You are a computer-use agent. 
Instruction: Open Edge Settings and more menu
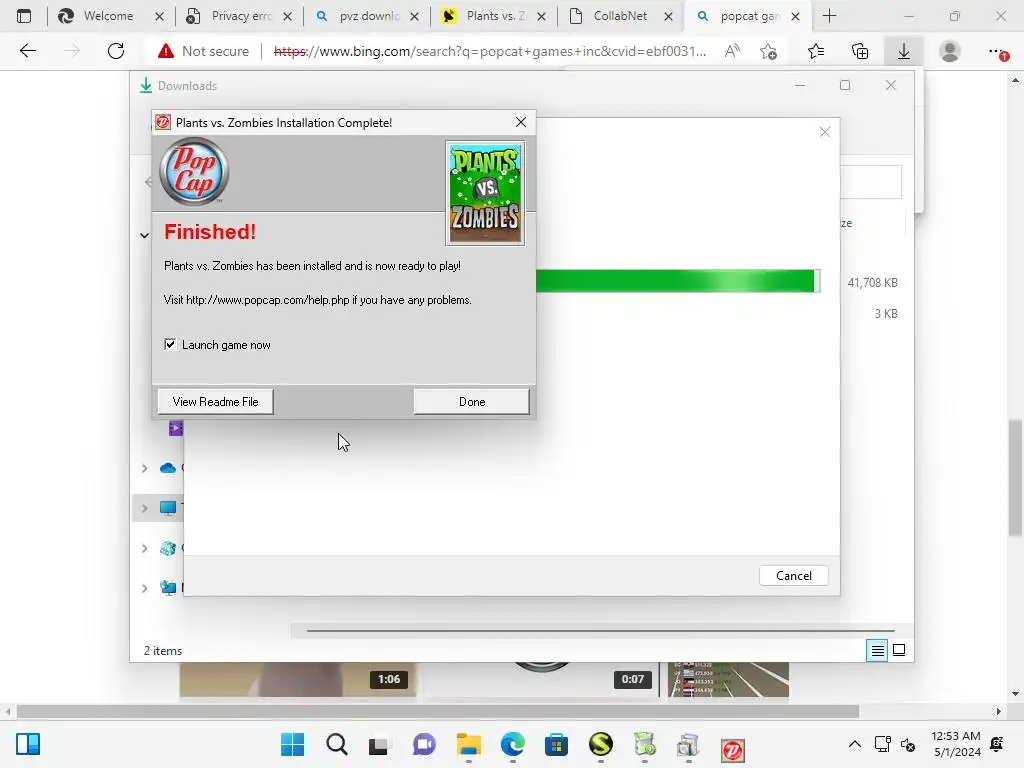click(997, 51)
